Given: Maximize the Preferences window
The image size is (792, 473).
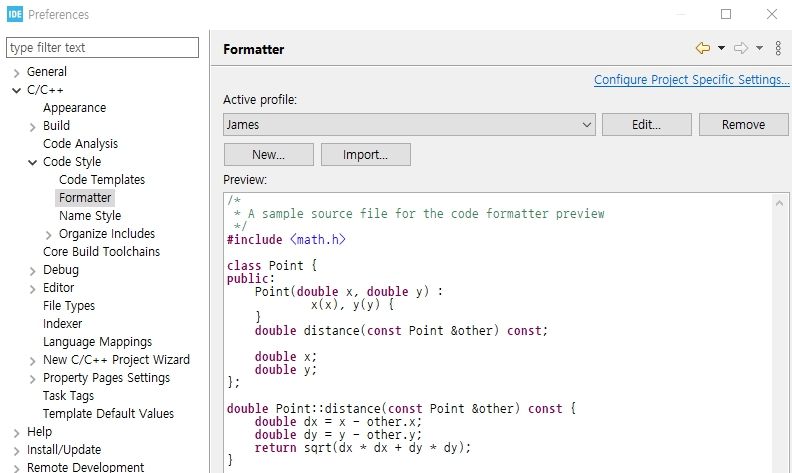Looking at the screenshot, I should [726, 14].
